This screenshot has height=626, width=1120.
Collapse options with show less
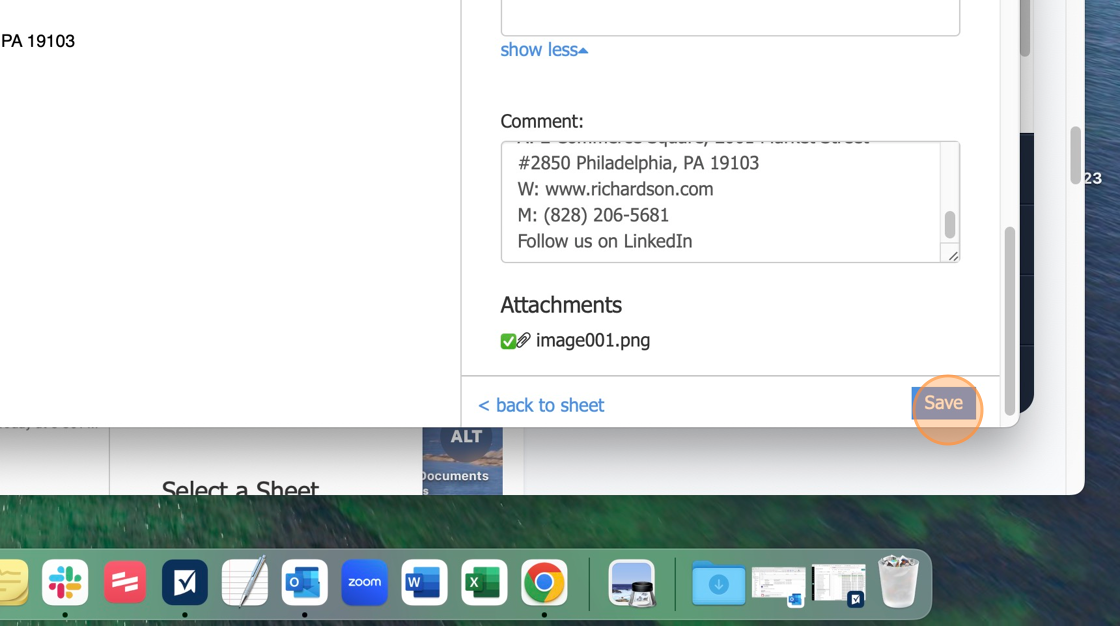(544, 50)
